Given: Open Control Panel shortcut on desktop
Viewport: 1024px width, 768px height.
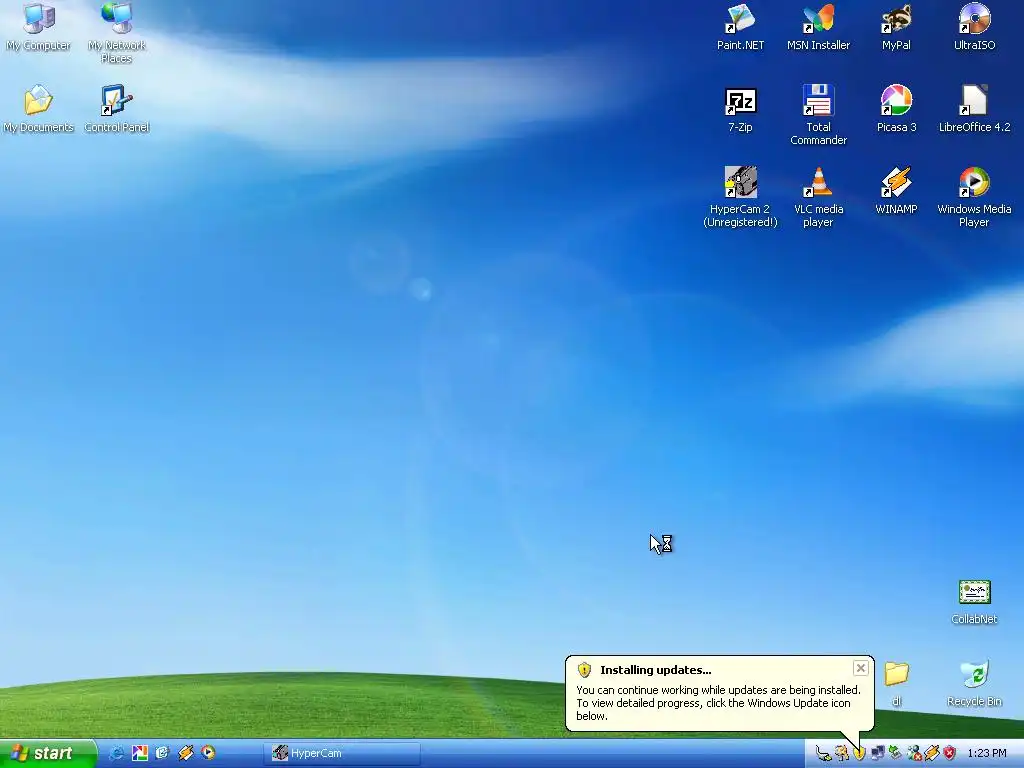Looking at the screenshot, I should click(117, 109).
